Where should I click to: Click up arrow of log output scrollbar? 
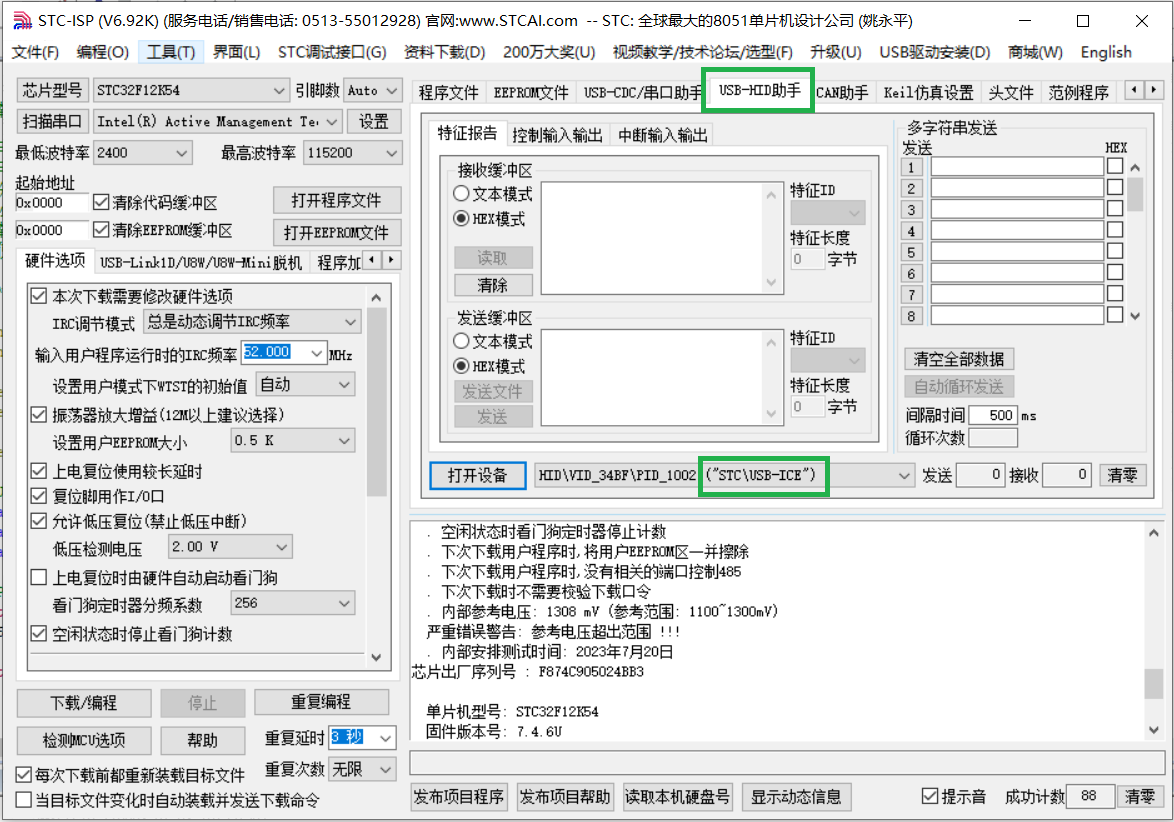pos(1153,533)
